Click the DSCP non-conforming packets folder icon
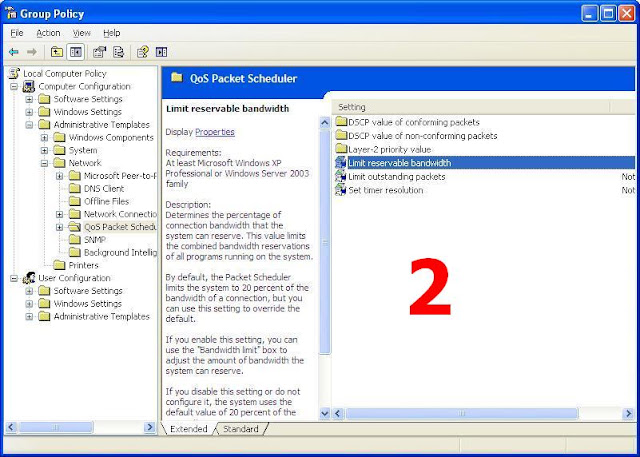Viewport: 640px width, 457px height. [x=341, y=135]
